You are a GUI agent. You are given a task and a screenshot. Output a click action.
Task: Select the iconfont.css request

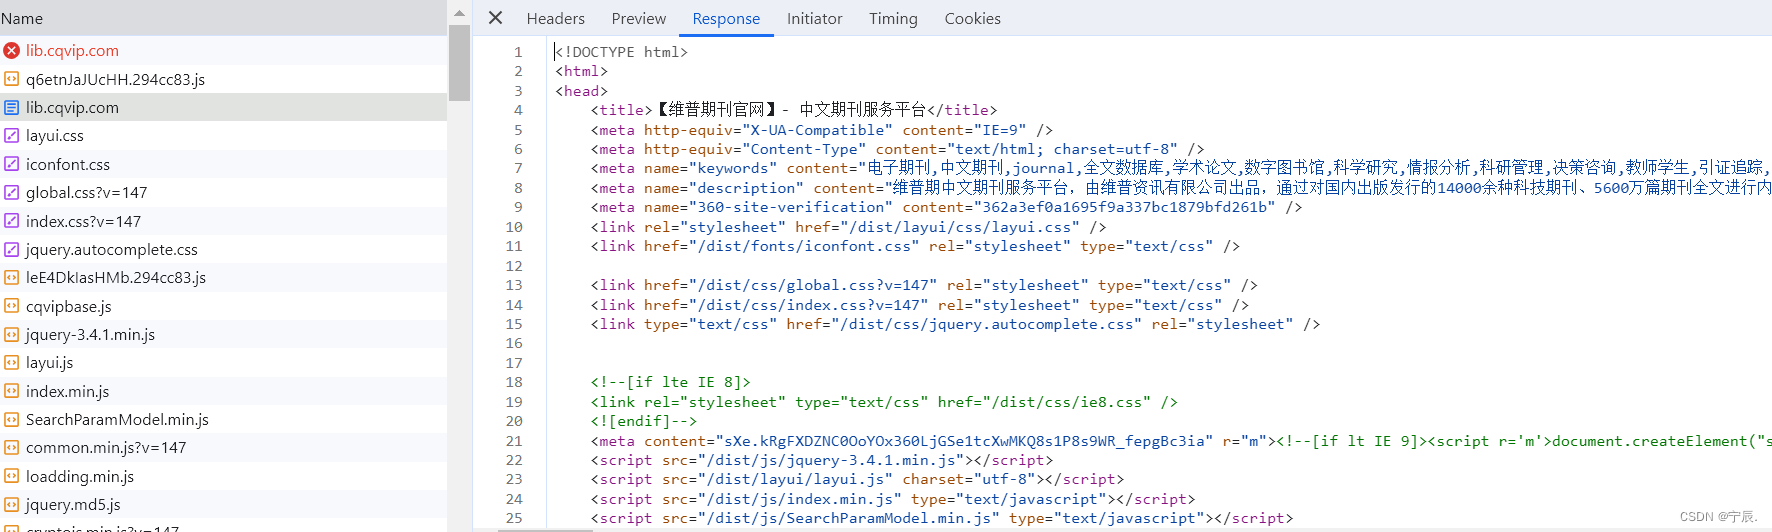point(223,164)
